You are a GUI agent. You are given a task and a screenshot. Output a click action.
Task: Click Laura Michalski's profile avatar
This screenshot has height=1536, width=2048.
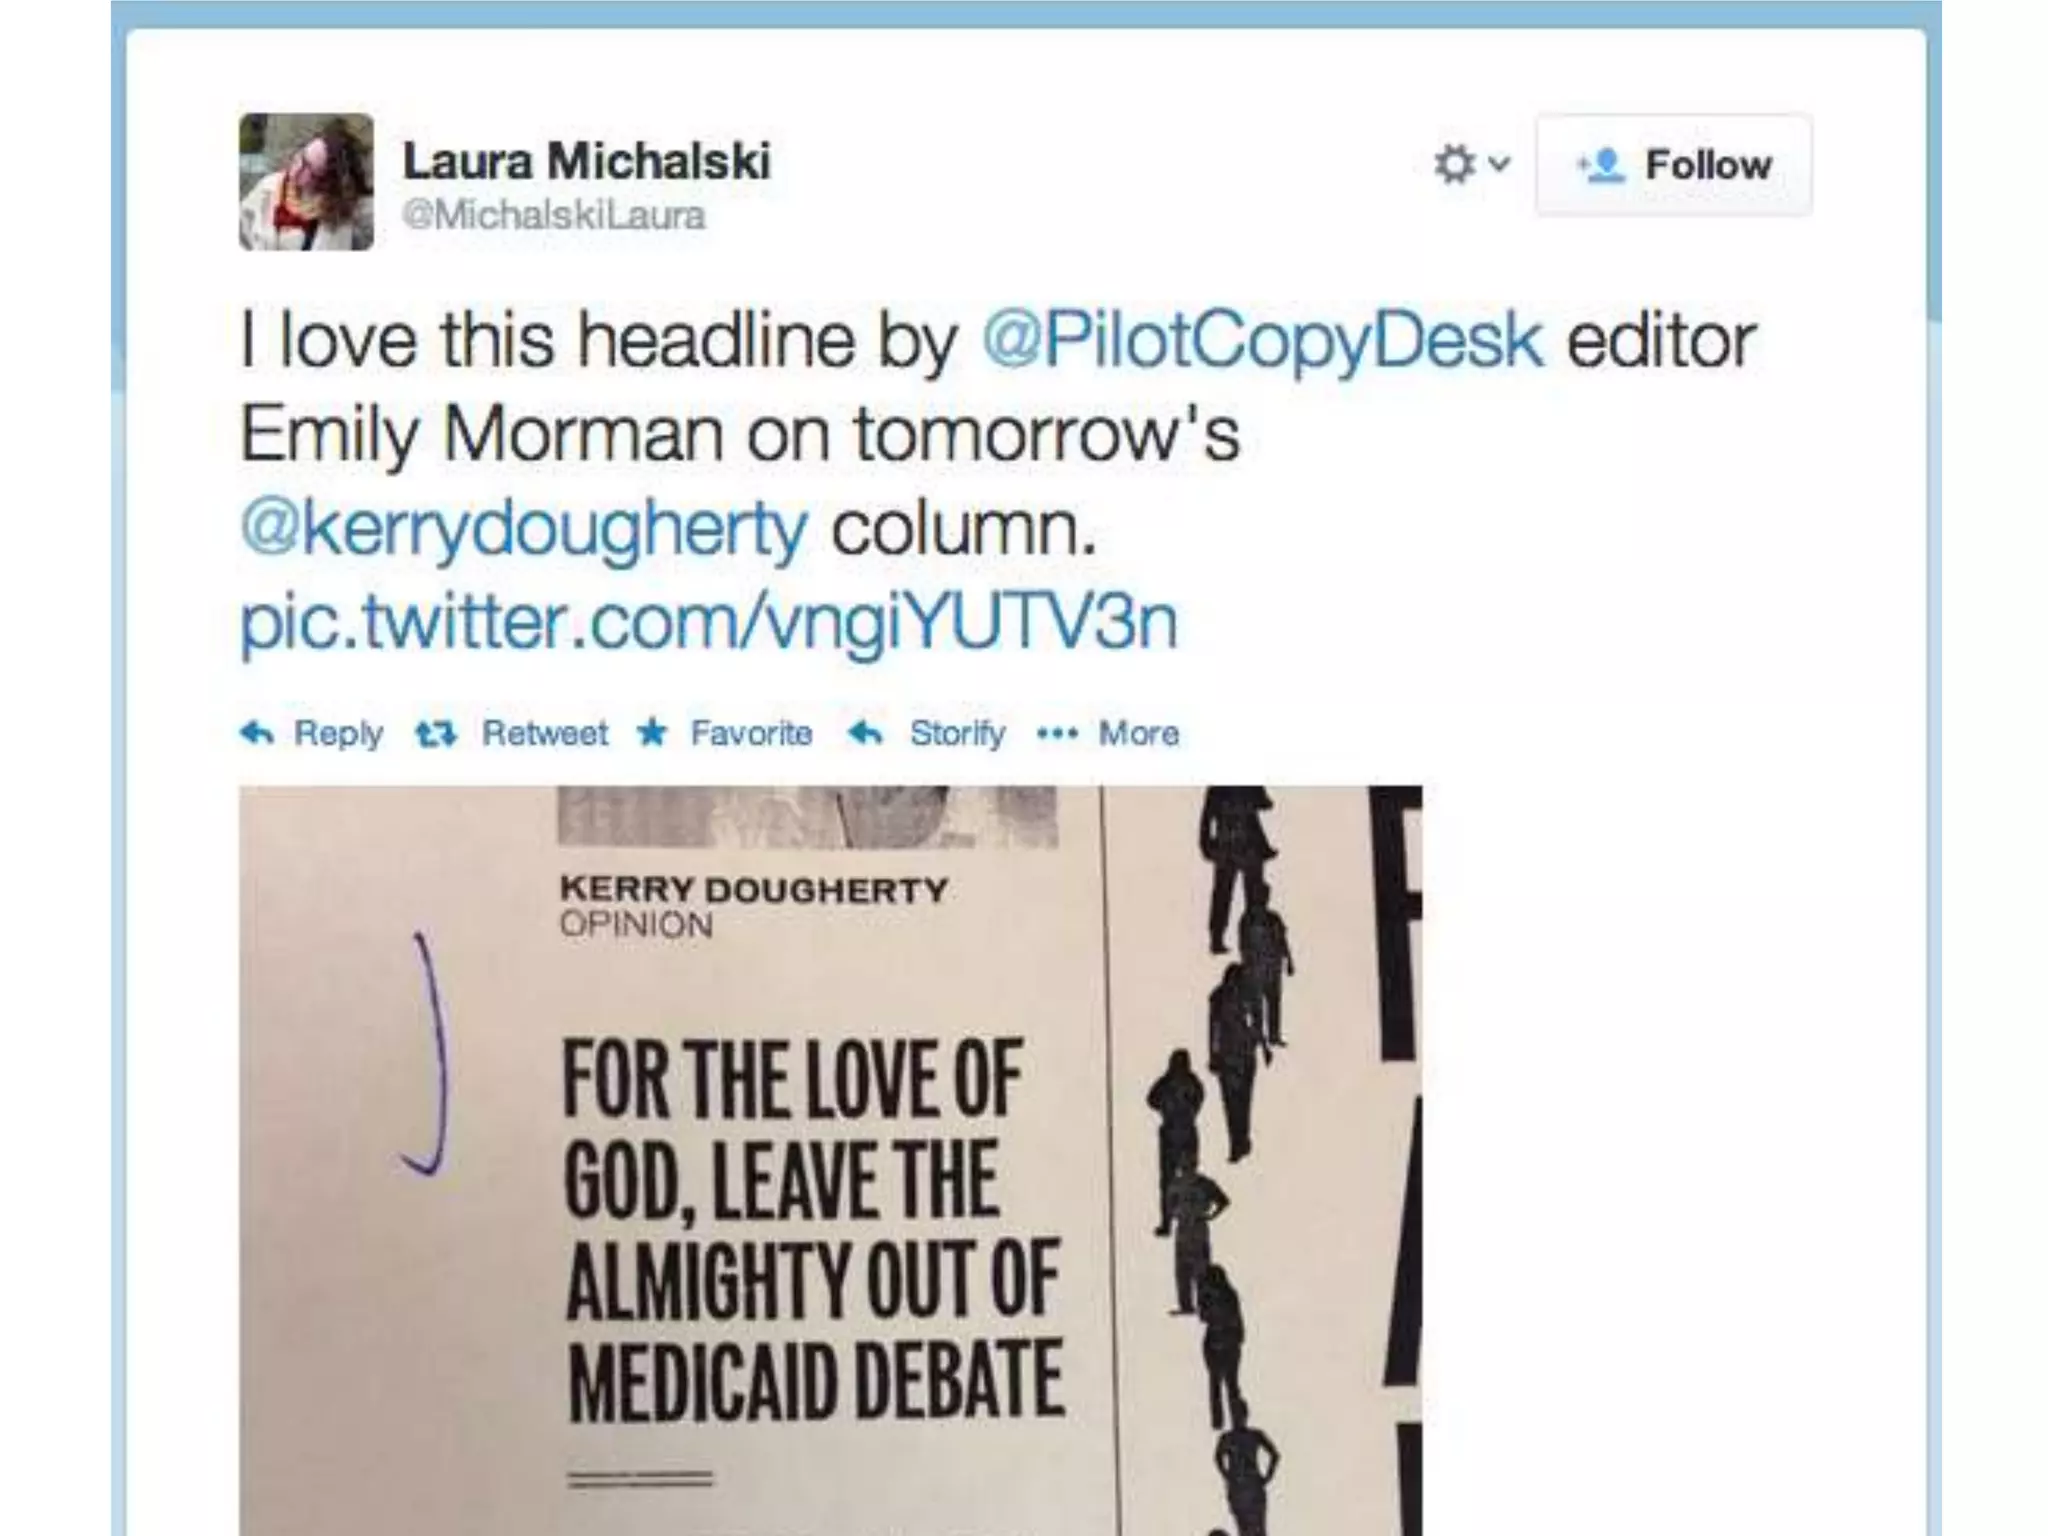pyautogui.click(x=306, y=181)
